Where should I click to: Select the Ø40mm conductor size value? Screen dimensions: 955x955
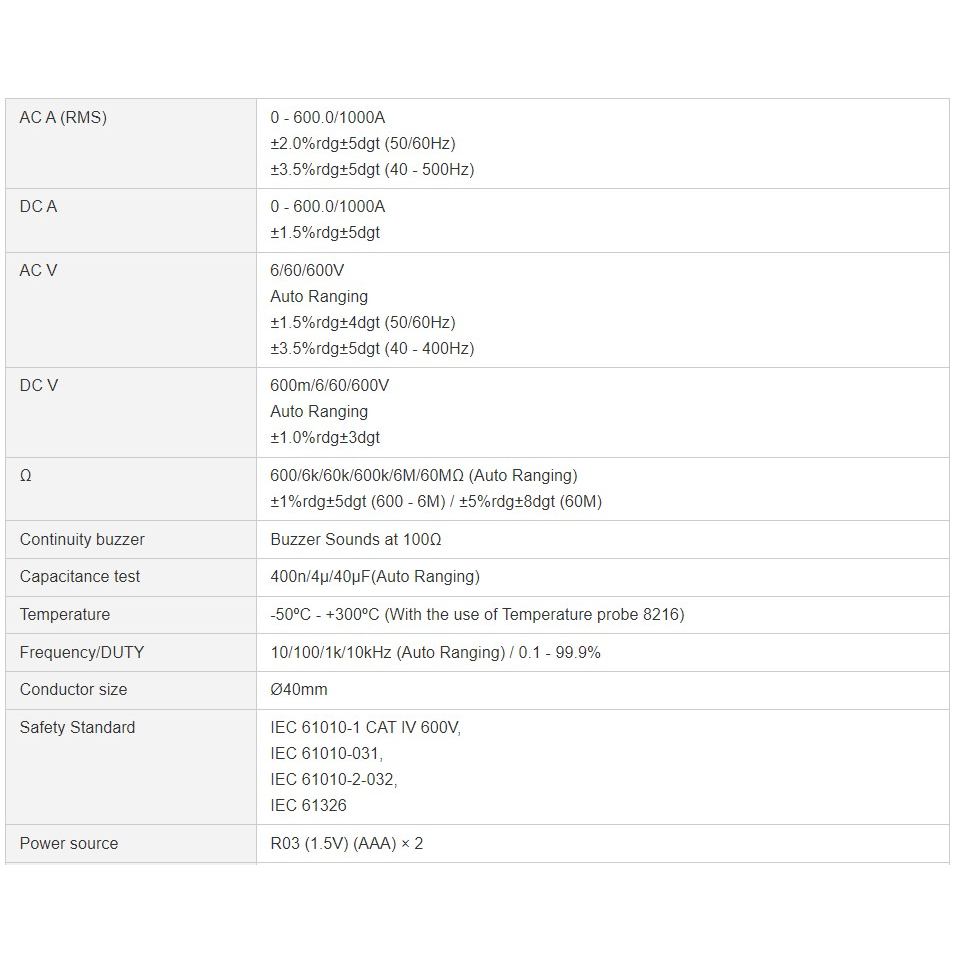[299, 690]
